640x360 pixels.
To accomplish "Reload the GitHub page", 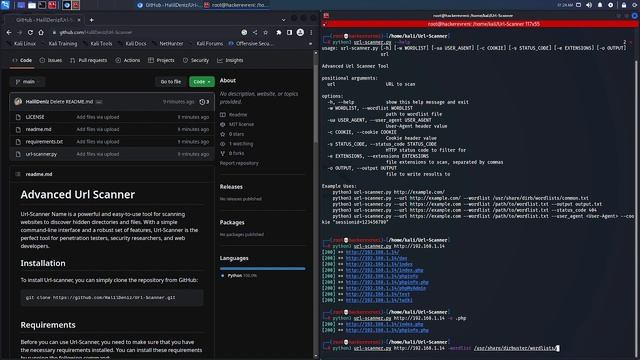I will click(30, 32).
